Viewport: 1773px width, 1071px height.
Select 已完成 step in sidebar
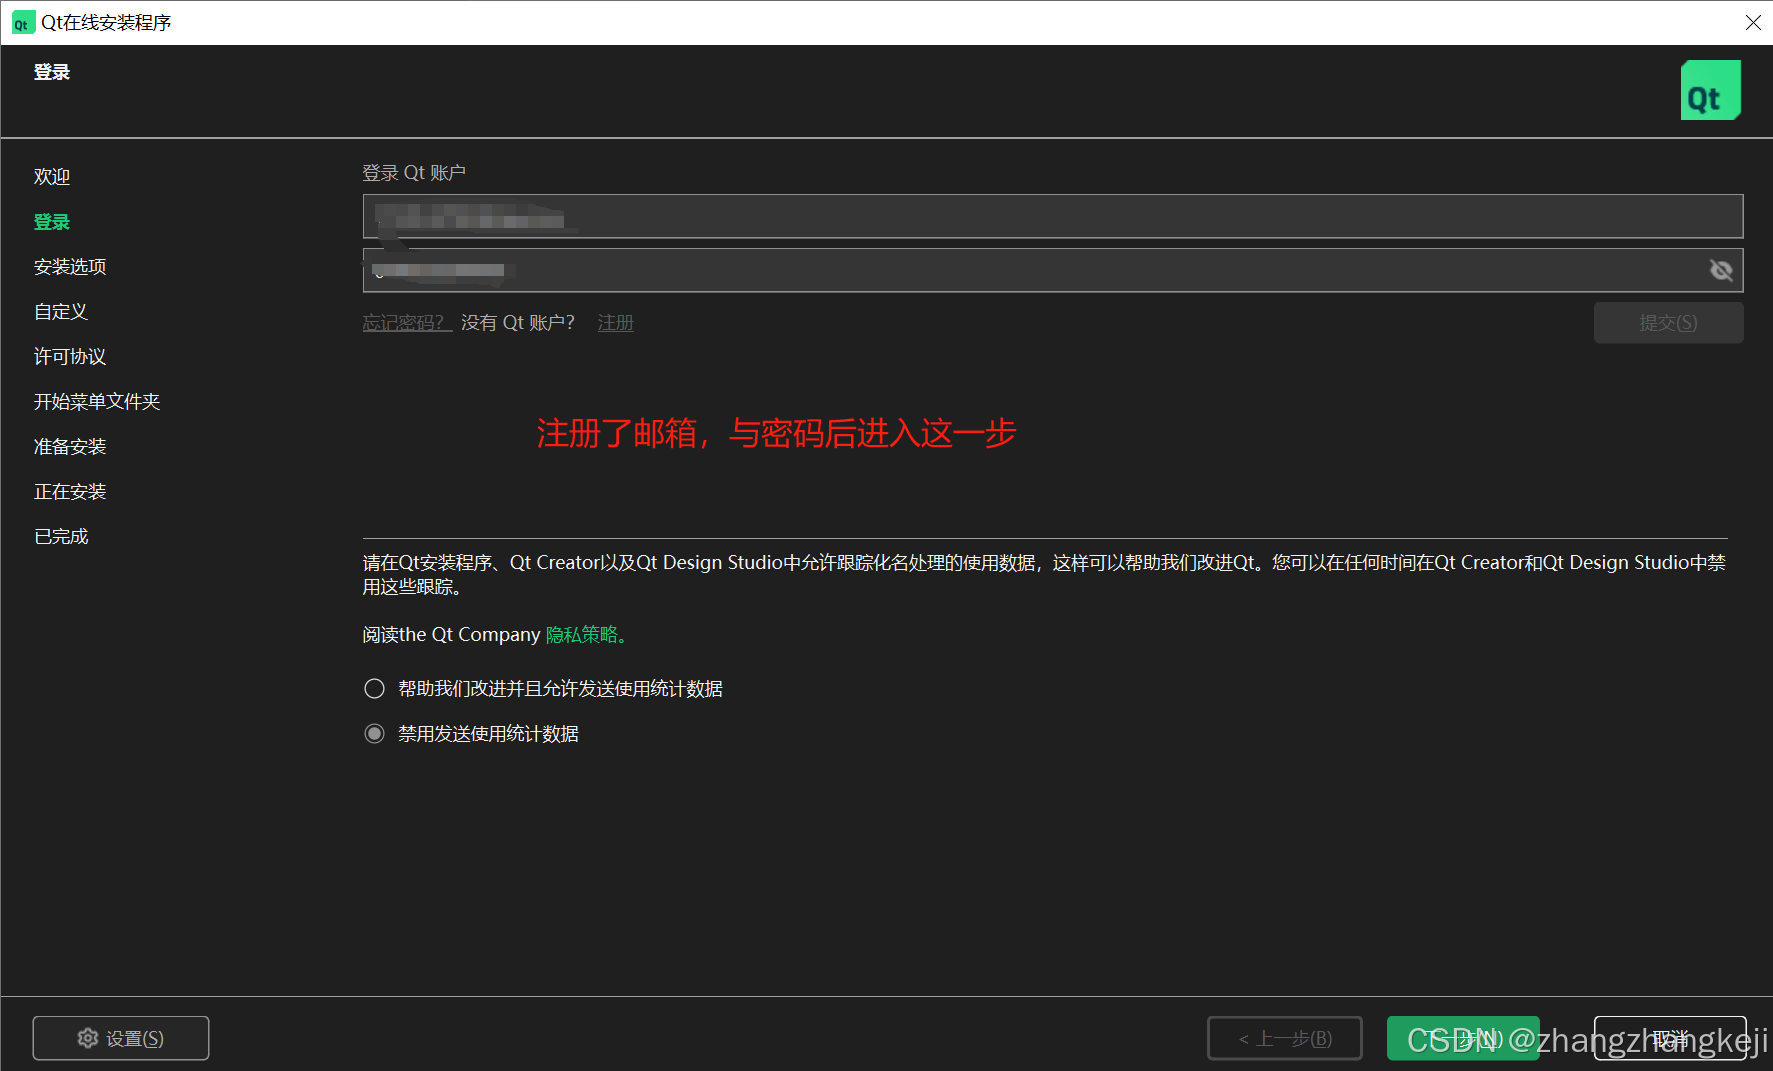[x=61, y=537]
